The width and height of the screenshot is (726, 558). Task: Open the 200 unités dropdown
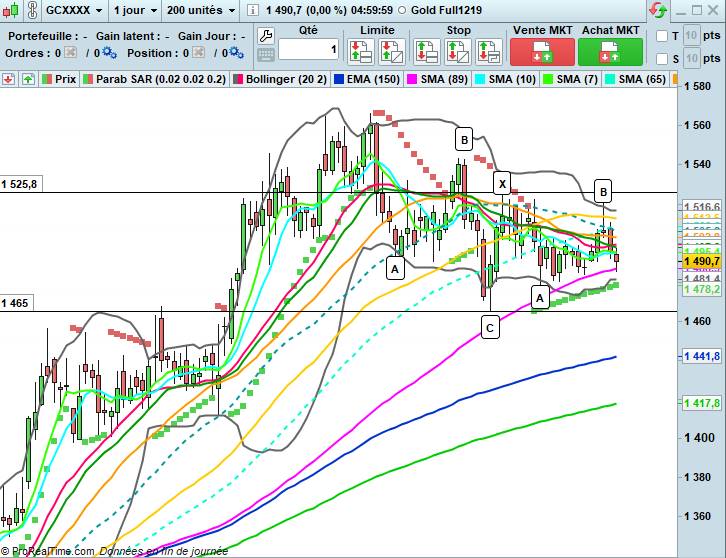[x=200, y=10]
